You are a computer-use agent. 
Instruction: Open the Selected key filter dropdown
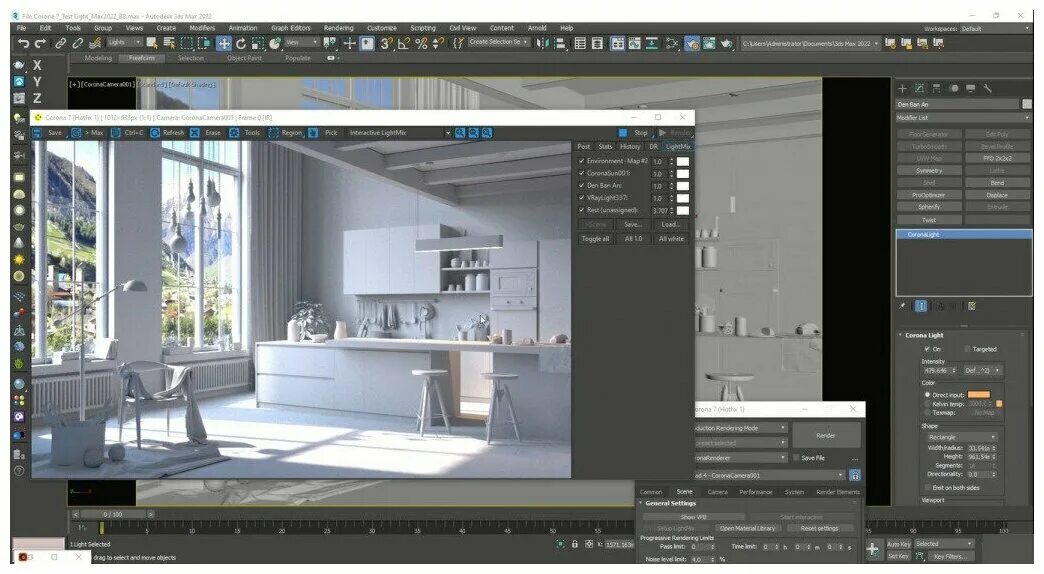944,544
